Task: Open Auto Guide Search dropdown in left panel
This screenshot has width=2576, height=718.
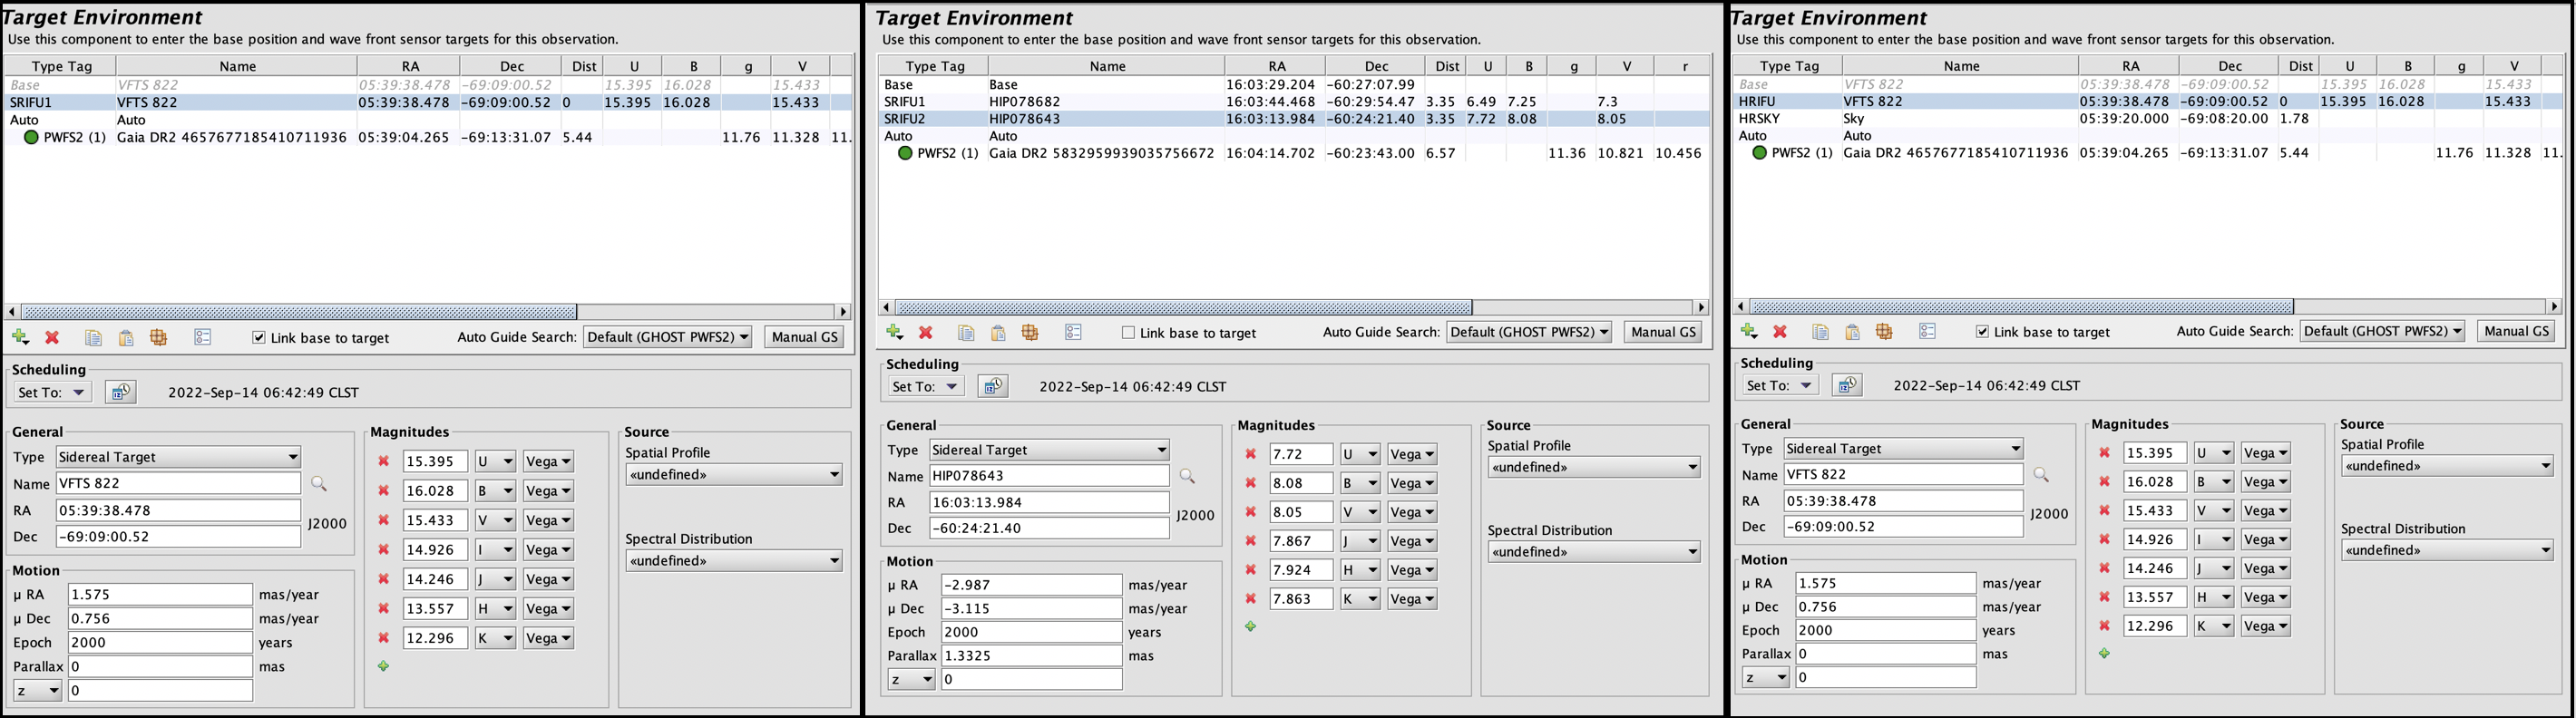Action: (x=668, y=337)
